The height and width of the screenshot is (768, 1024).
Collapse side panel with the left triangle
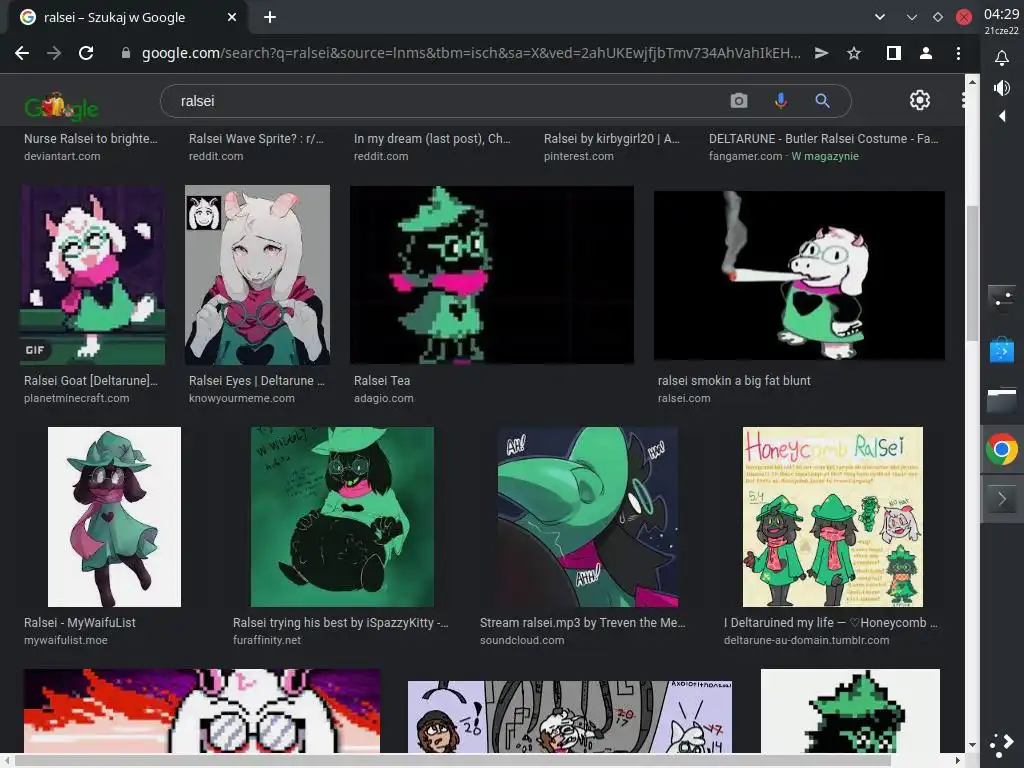pyautogui.click(x=1002, y=116)
